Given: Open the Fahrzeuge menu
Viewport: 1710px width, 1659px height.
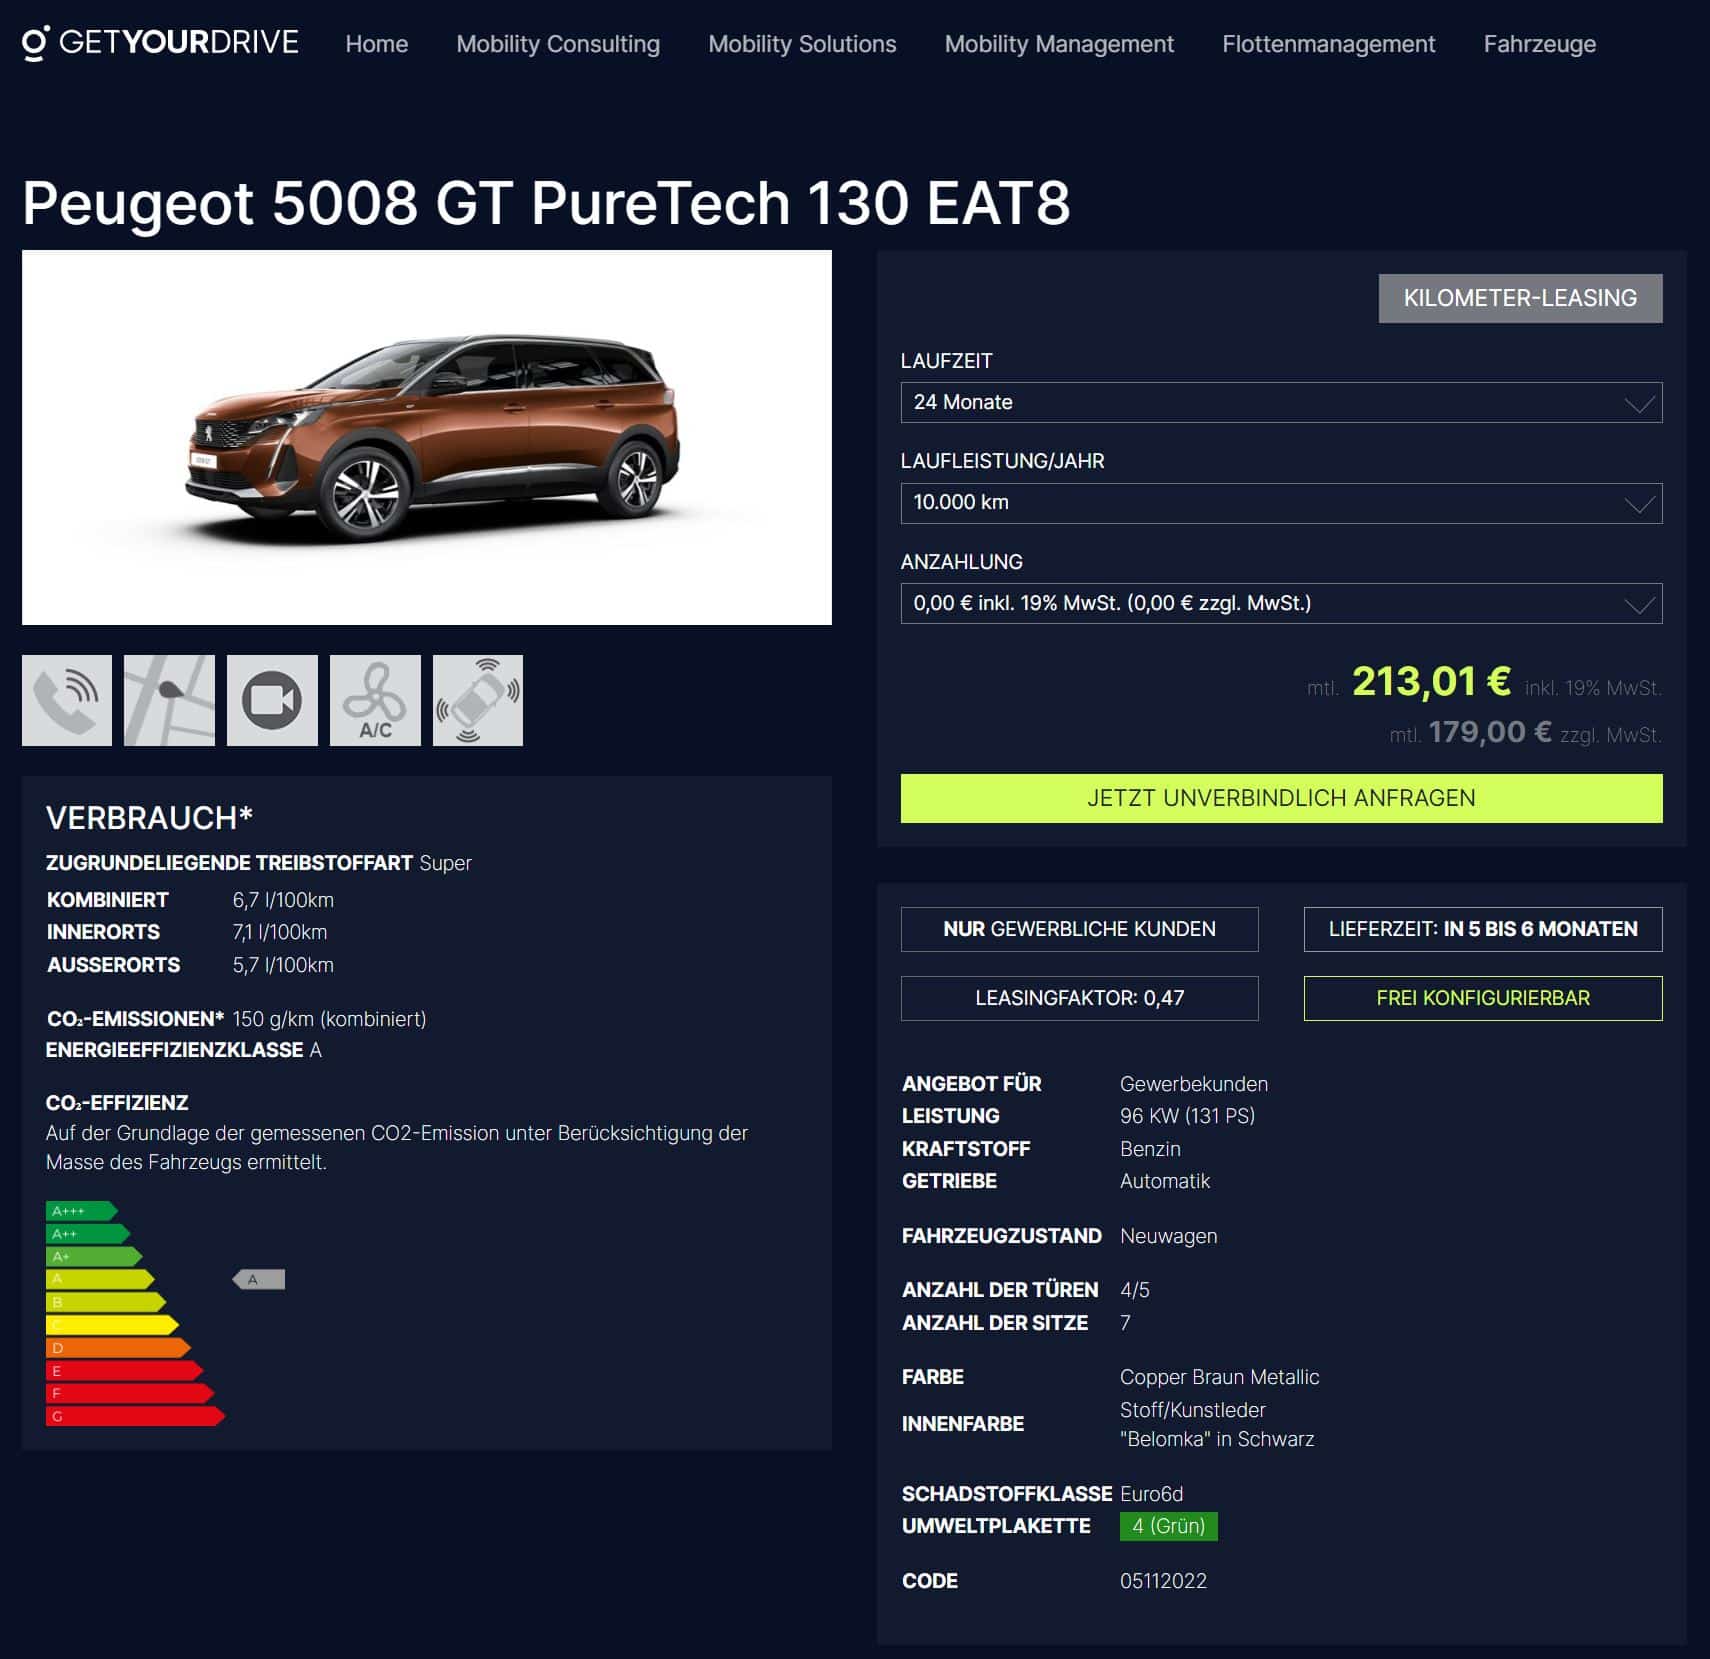Looking at the screenshot, I should [x=1540, y=44].
